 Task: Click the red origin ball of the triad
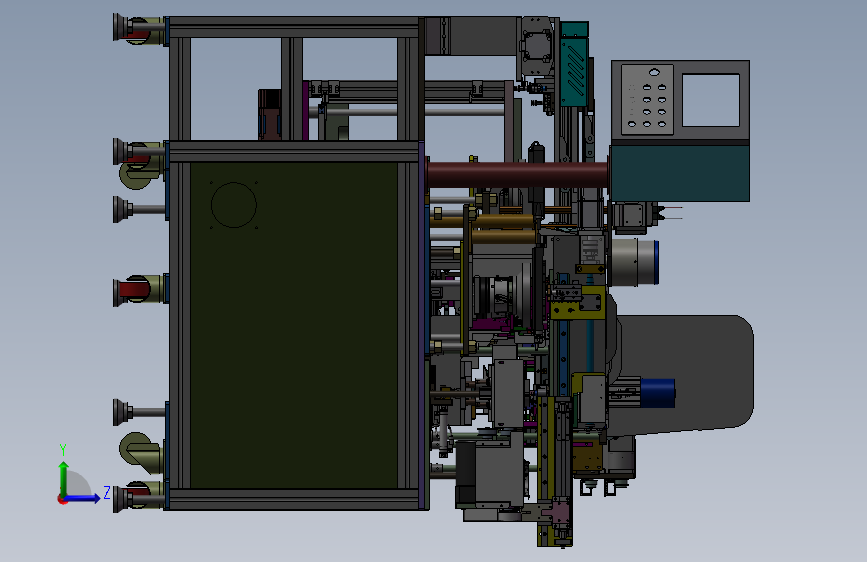point(61,499)
